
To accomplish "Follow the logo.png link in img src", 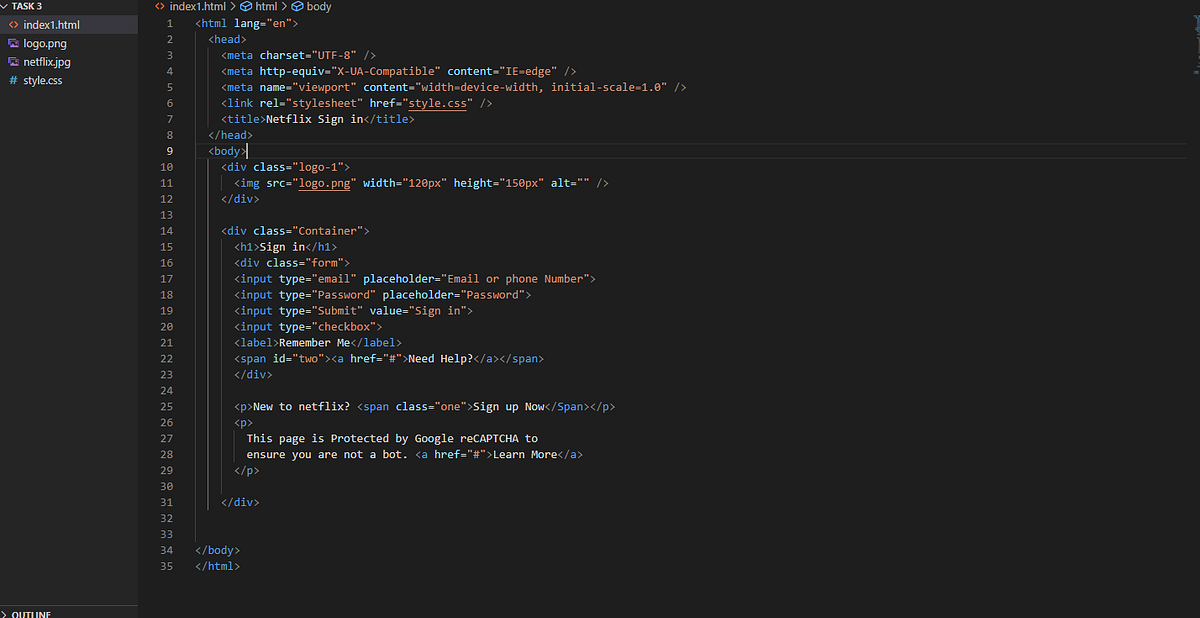I will pos(323,183).
